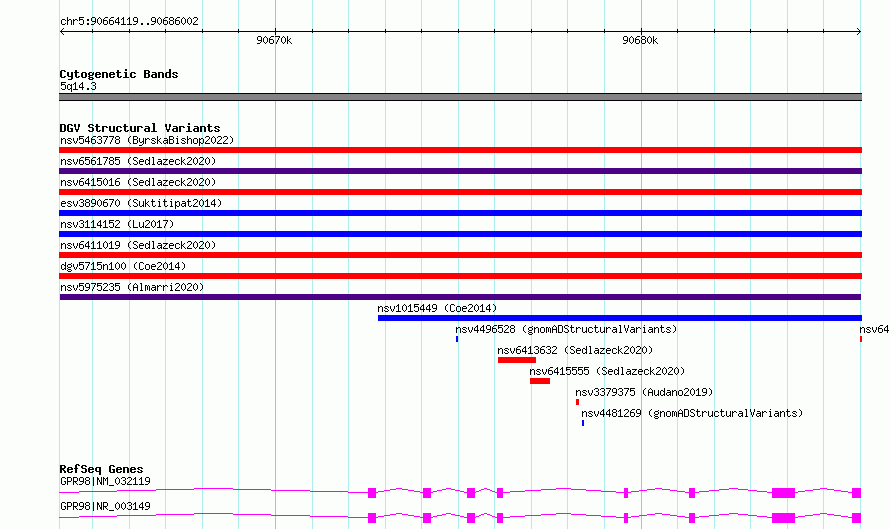Click the 90680k ruler tick label
This screenshot has width=890, height=529.
[x=640, y=40]
